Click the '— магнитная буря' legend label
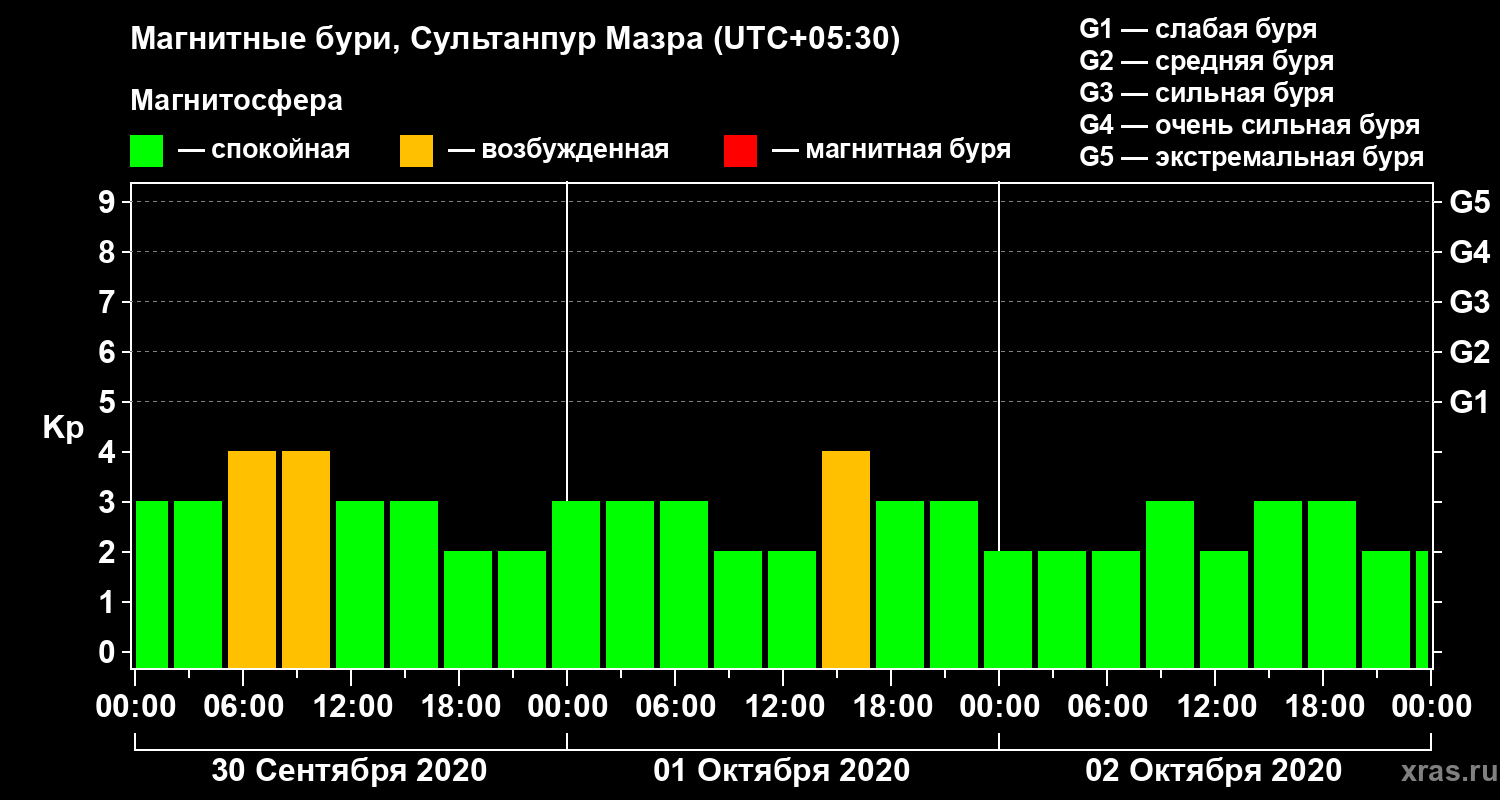The image size is (1500, 800). point(891,150)
